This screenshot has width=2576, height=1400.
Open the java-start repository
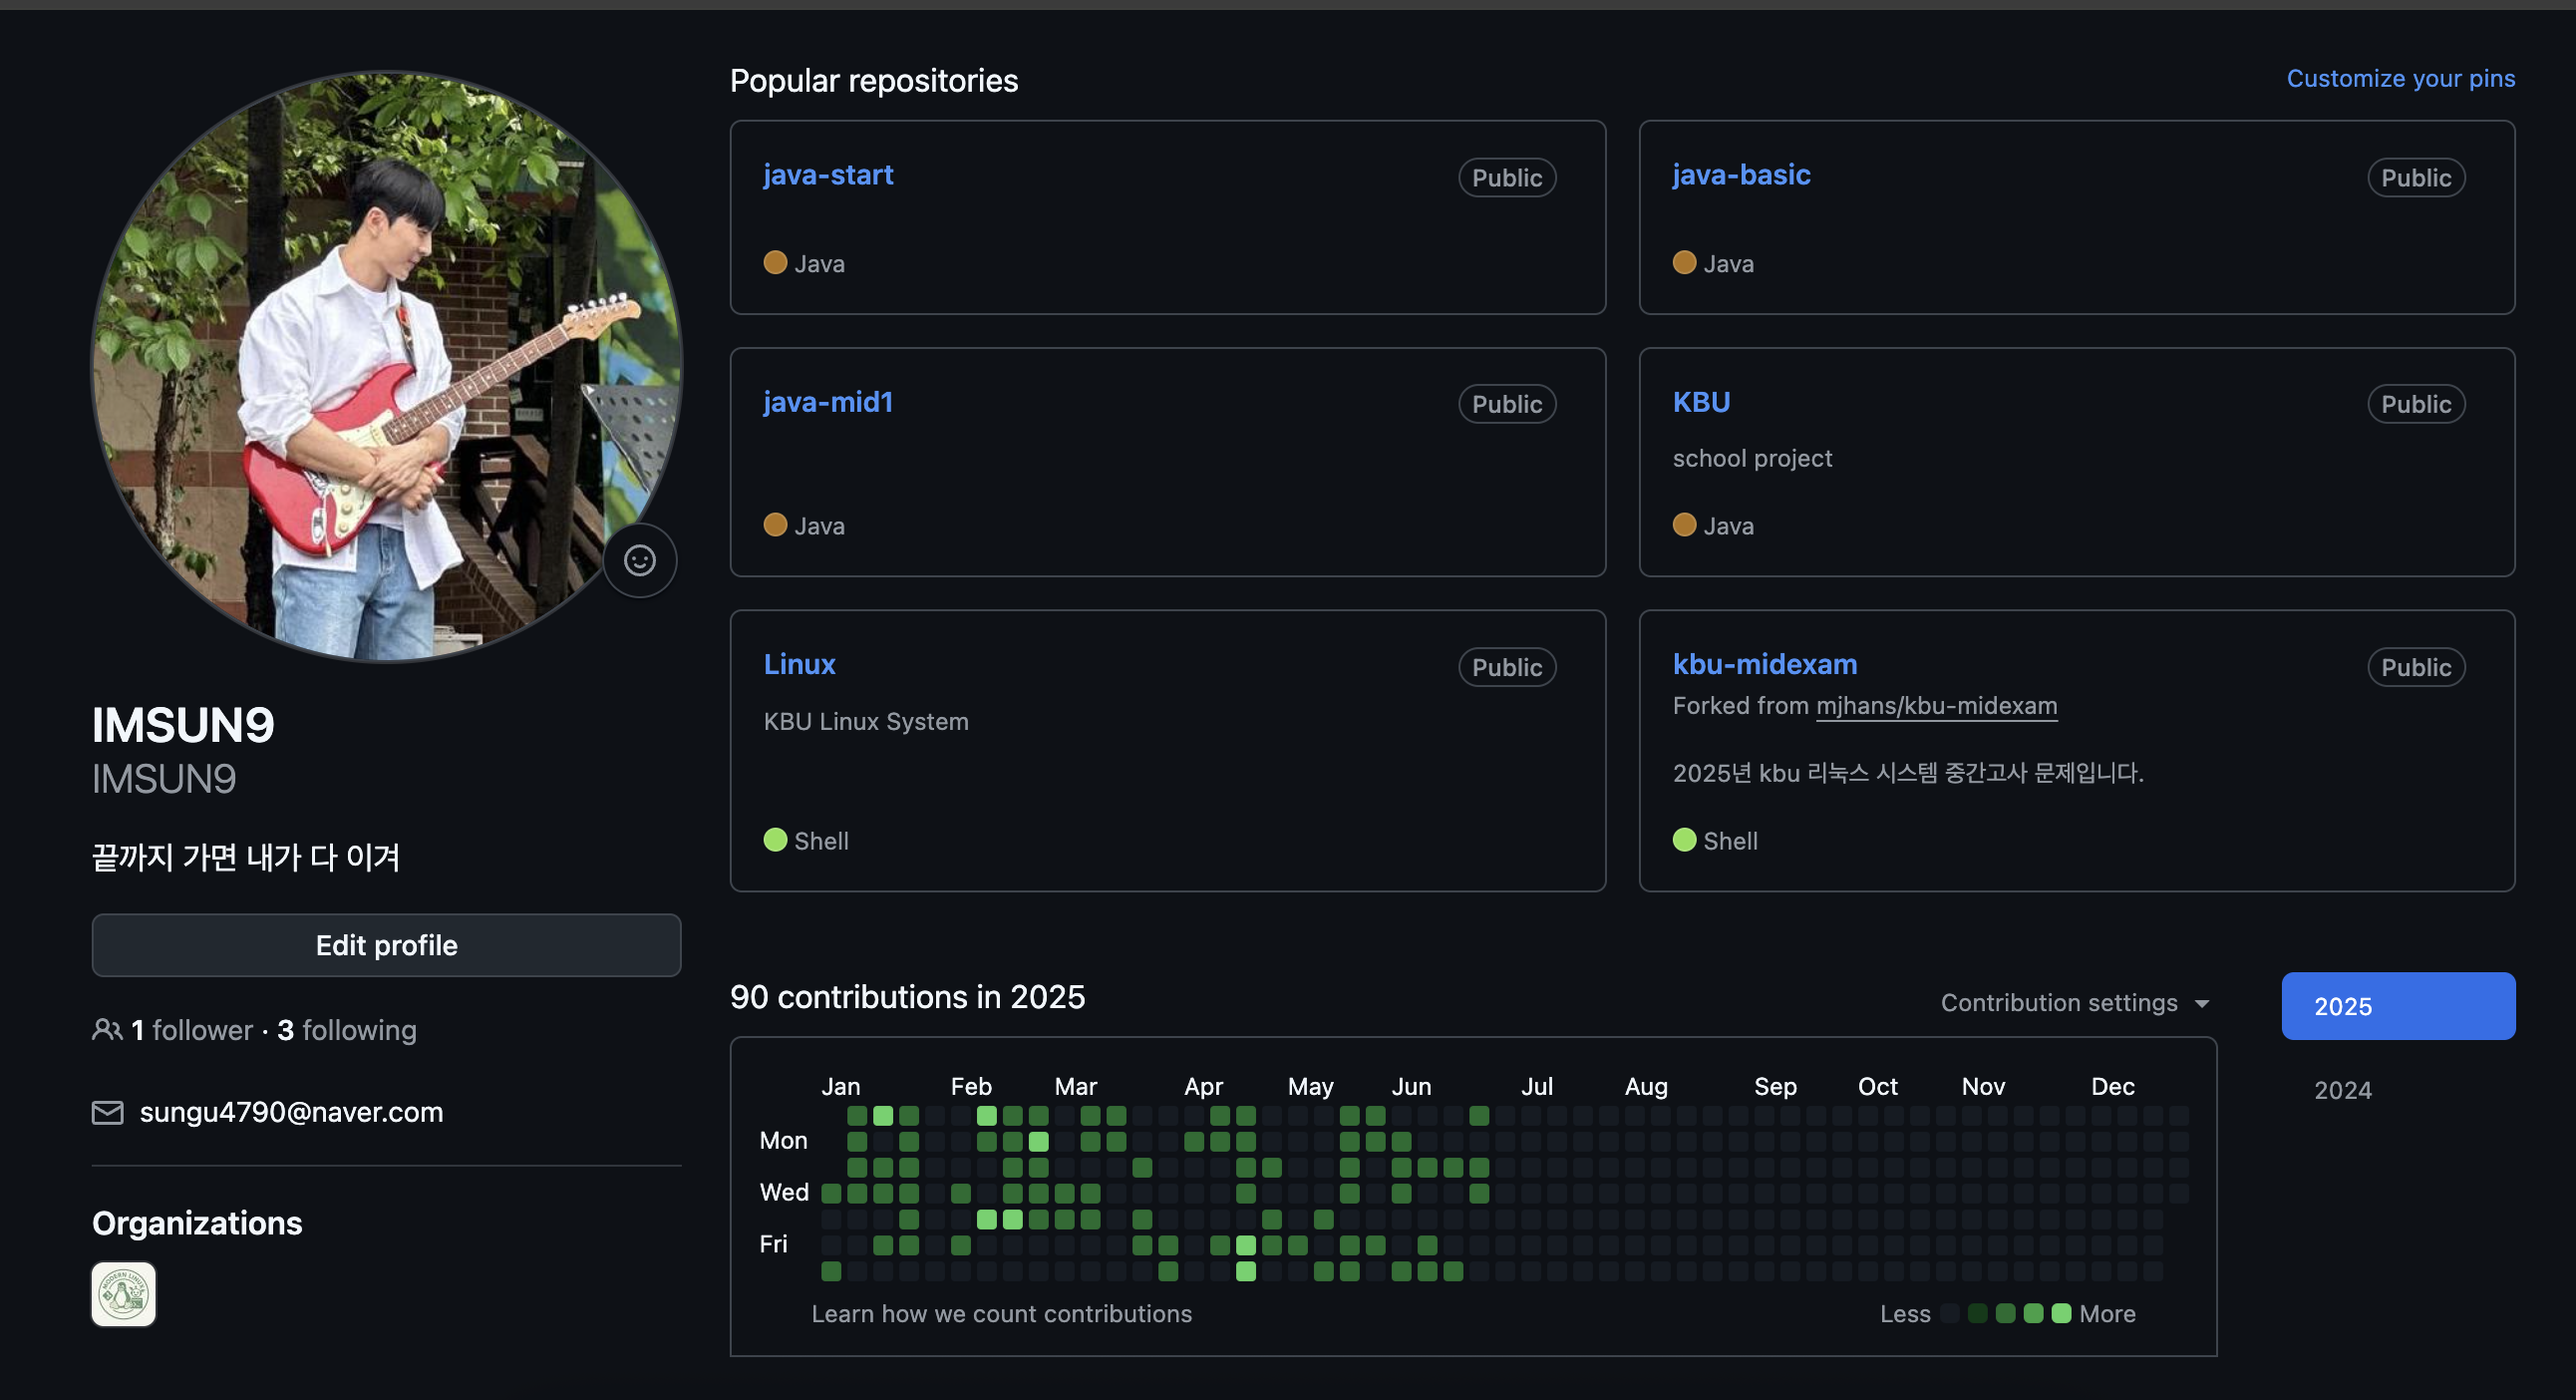(828, 175)
